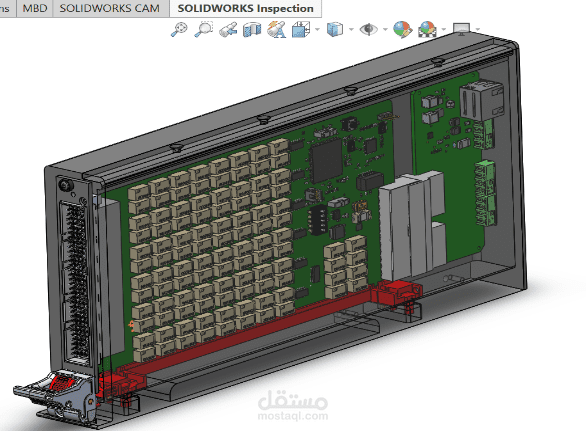Select the SOLIDWORKS Inspection tab
The image size is (586, 431).
click(x=246, y=8)
